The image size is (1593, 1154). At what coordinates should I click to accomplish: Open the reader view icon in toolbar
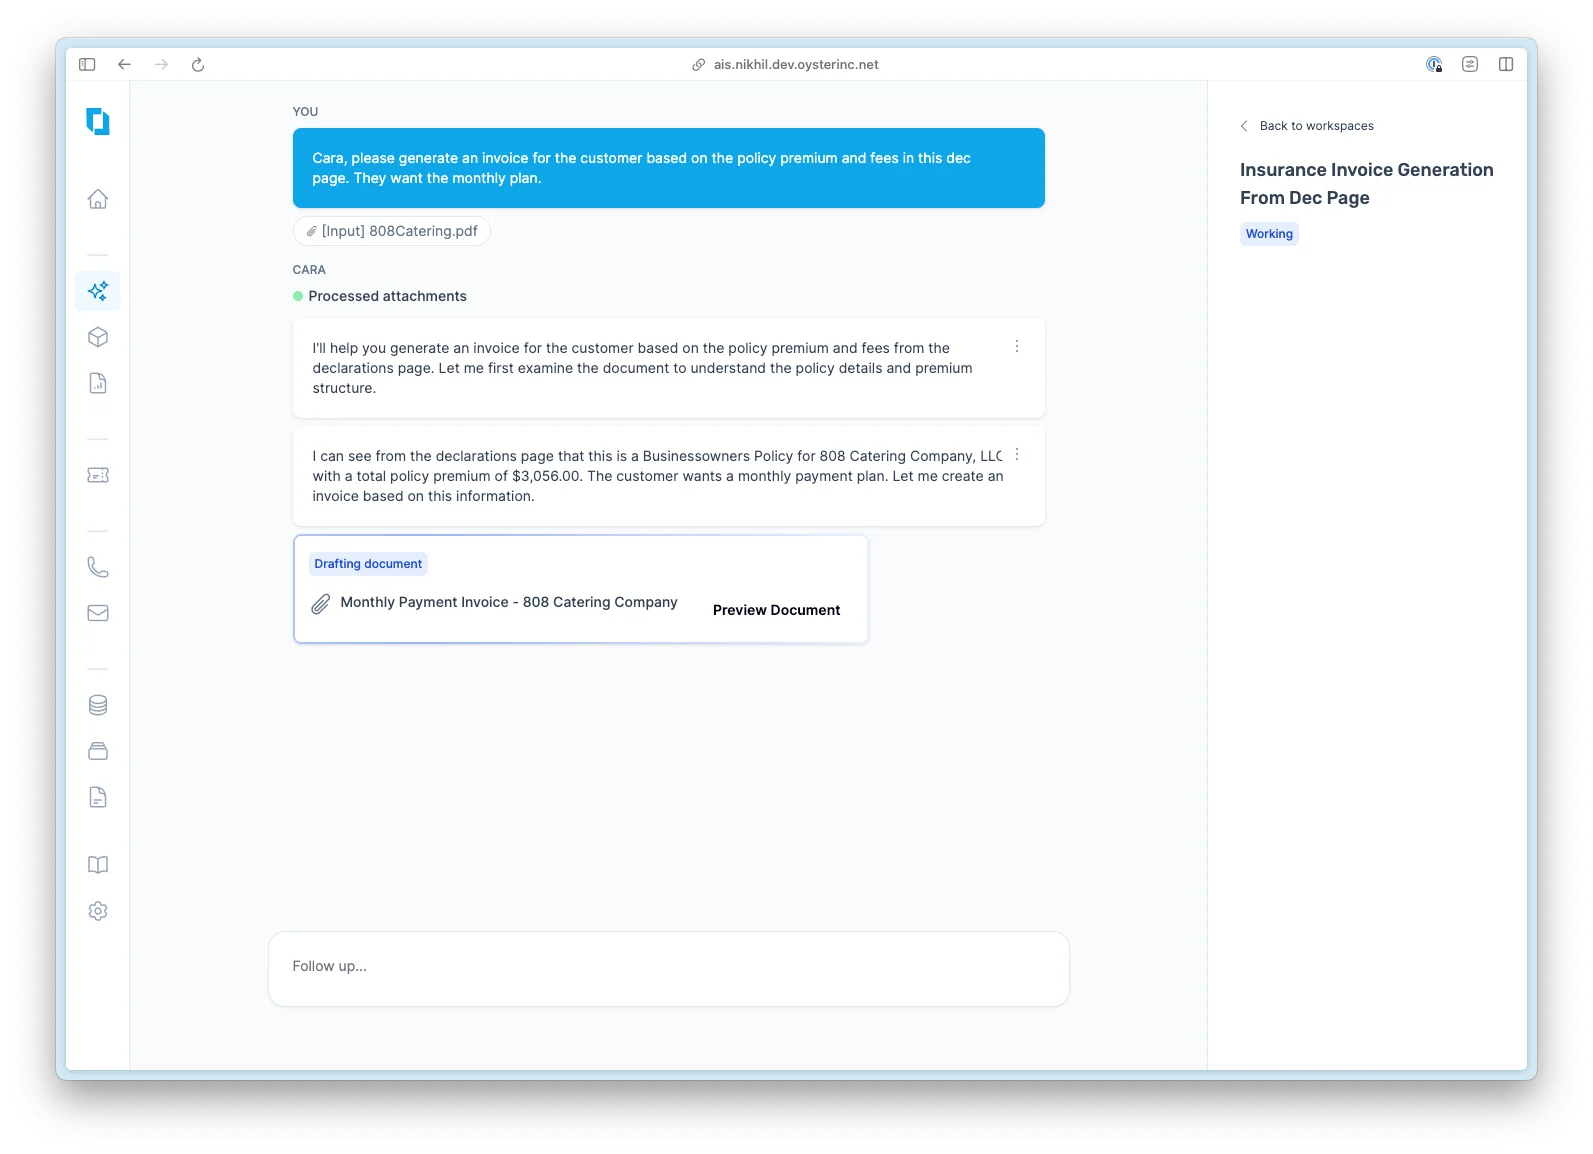pyautogui.click(x=1470, y=64)
